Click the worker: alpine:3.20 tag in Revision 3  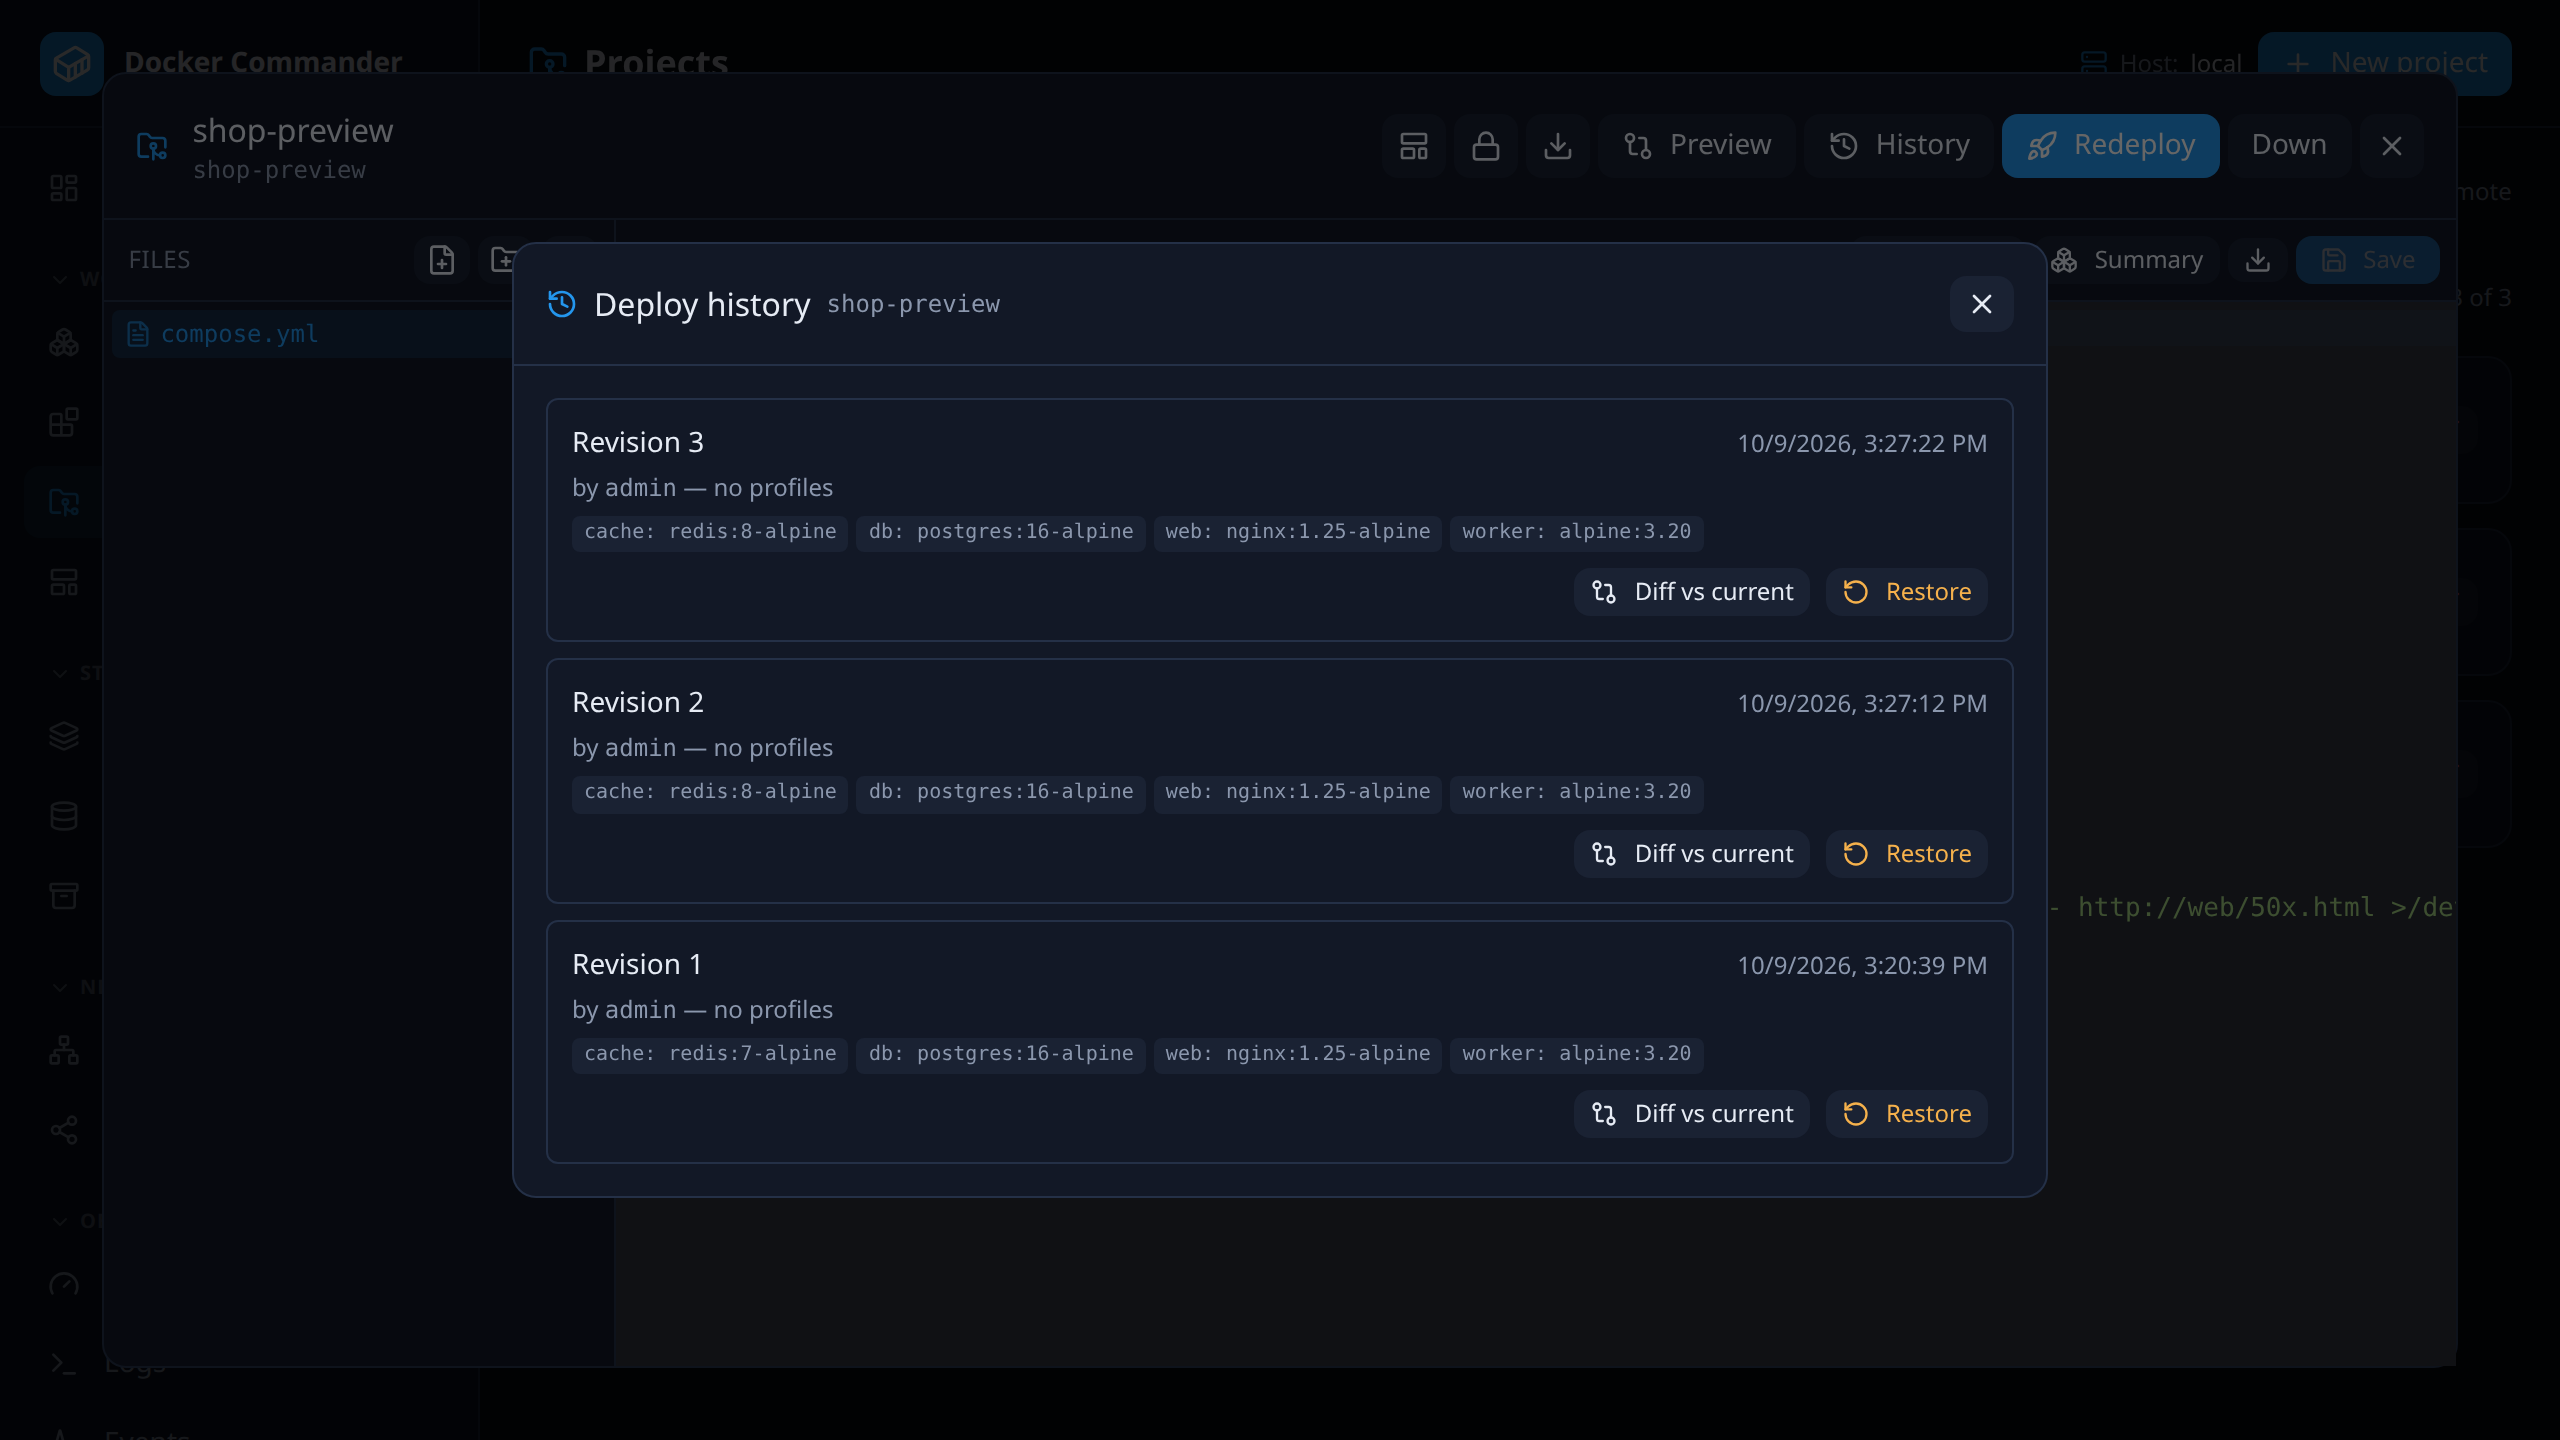[x=1576, y=532]
